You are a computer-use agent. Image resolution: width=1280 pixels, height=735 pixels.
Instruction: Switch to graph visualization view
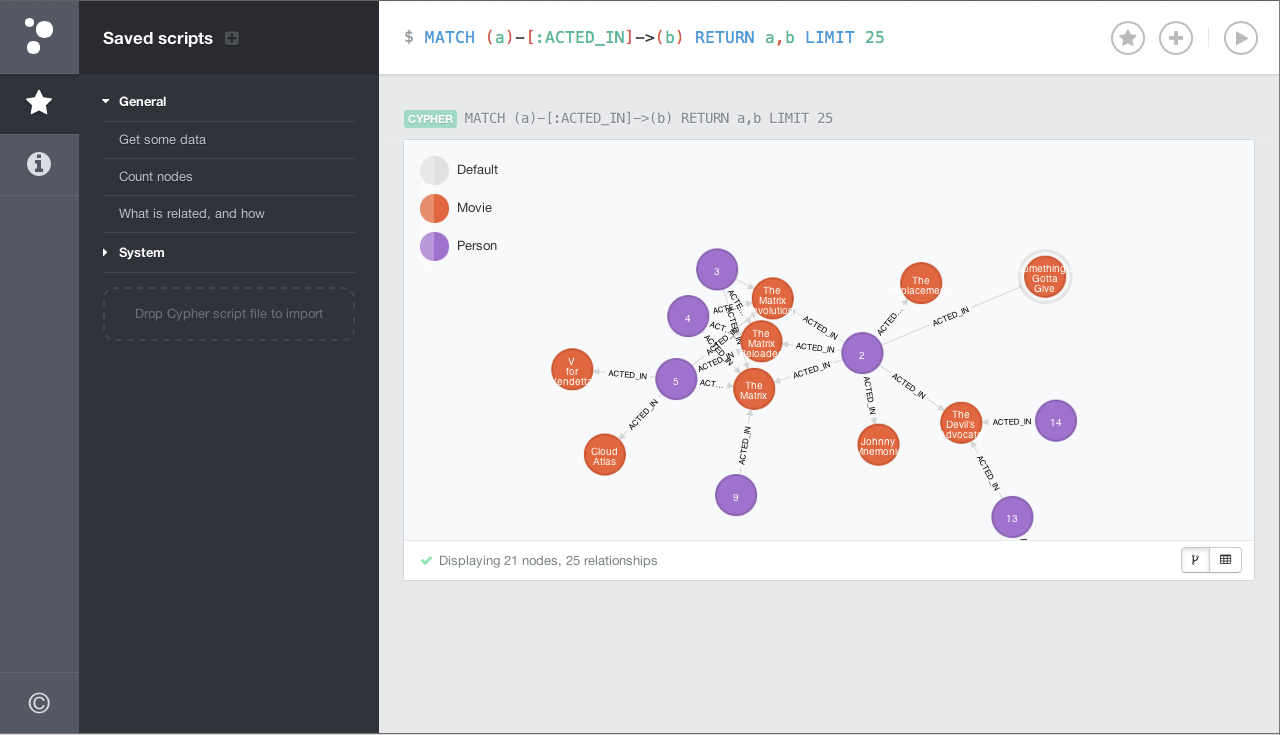(1195, 560)
